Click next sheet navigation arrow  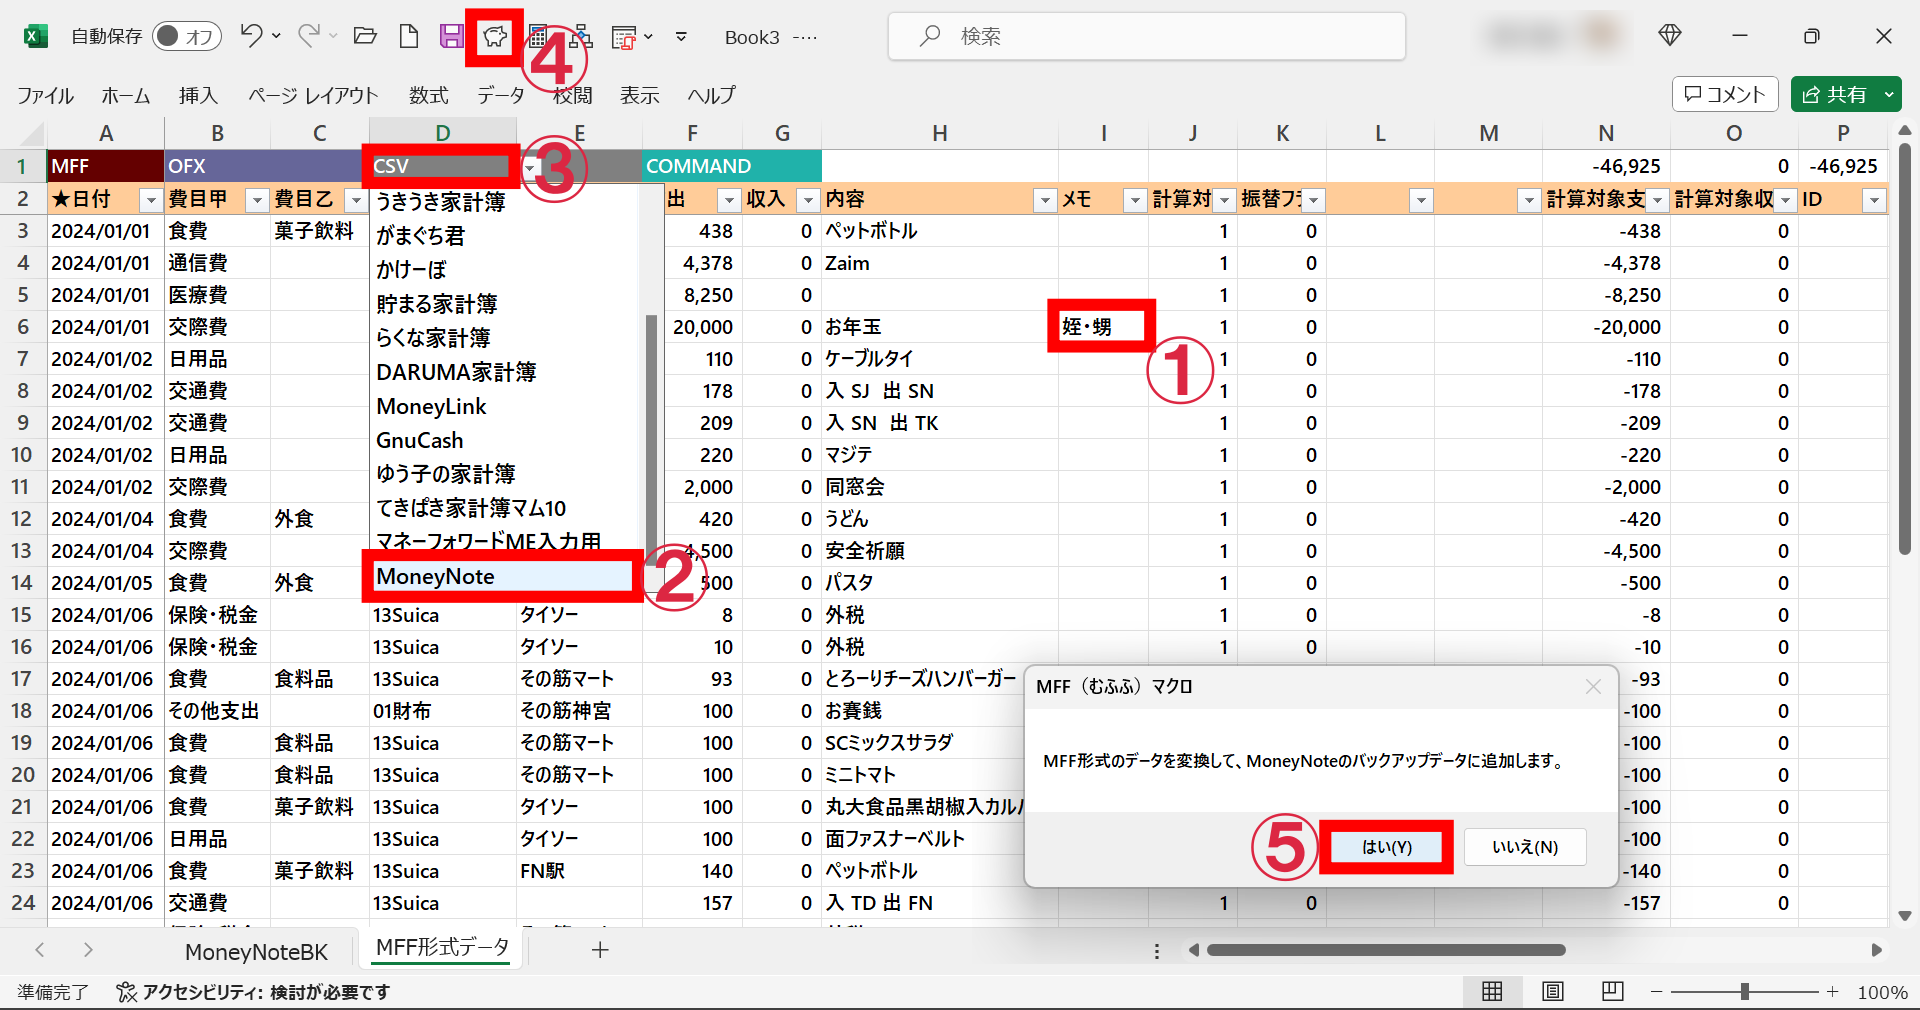click(88, 950)
